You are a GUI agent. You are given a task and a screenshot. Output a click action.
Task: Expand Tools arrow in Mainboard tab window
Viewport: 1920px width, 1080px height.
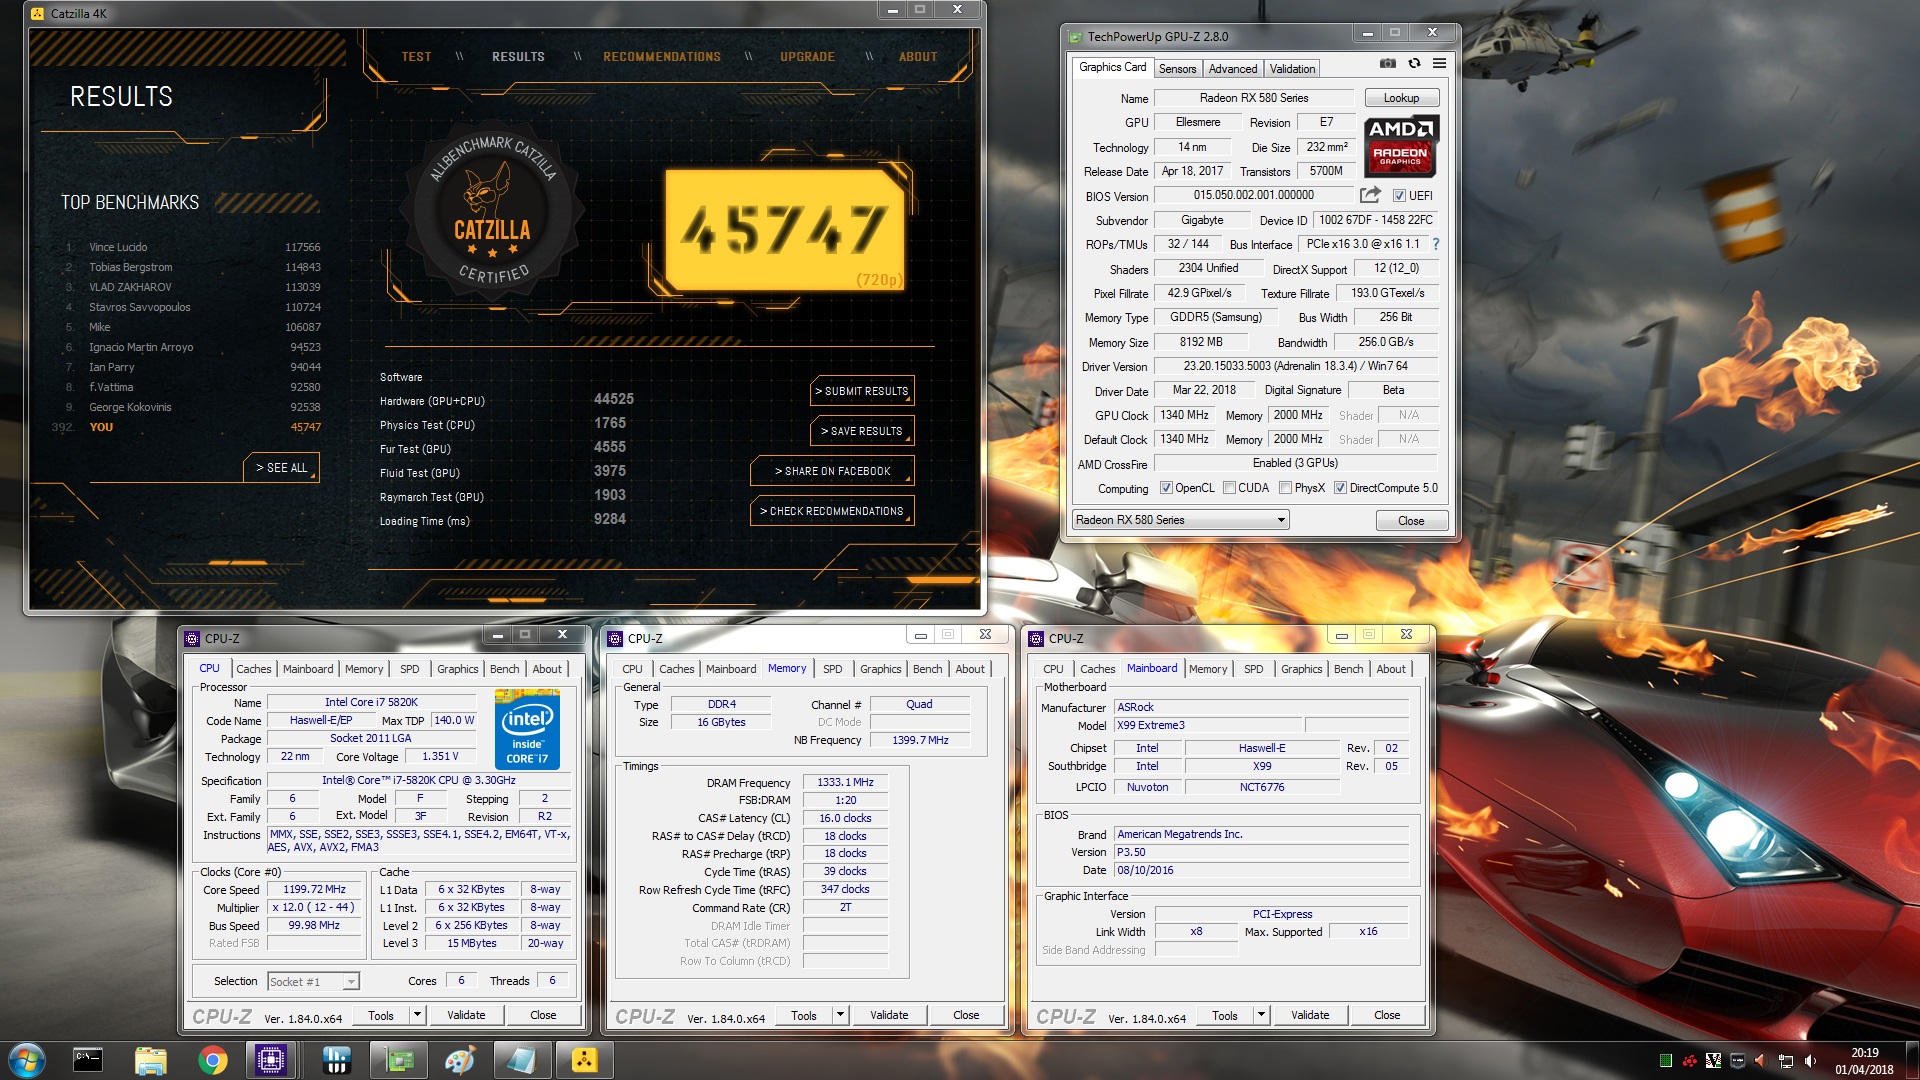tap(1261, 1015)
